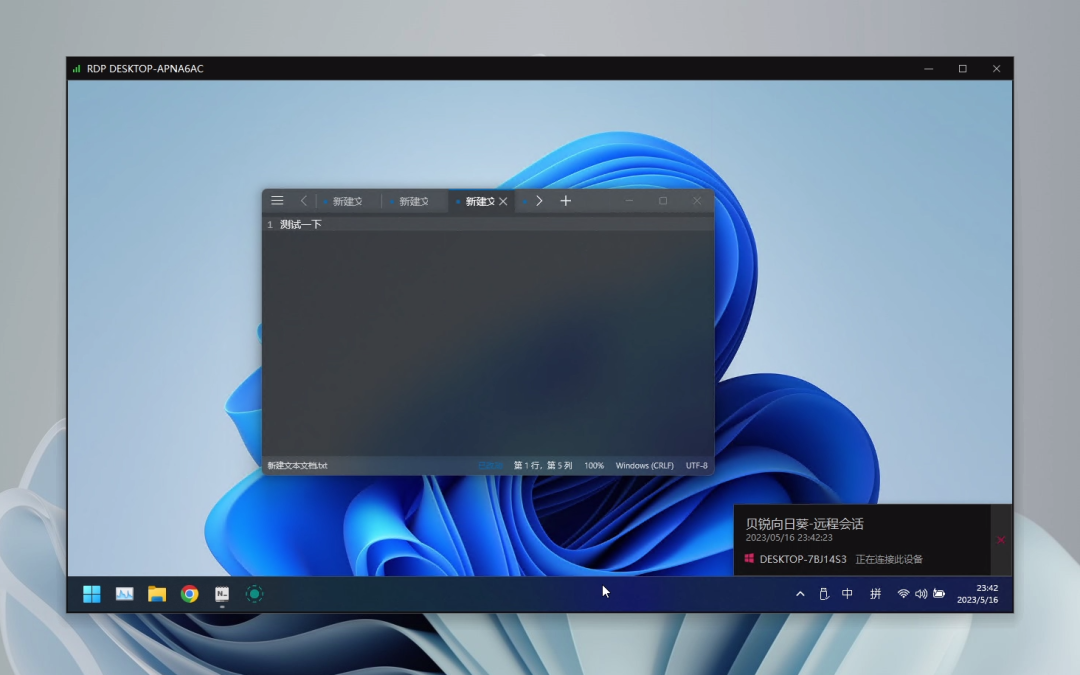Open the monitor graph app on the taskbar
This screenshot has width=1080, height=675.
(125, 594)
